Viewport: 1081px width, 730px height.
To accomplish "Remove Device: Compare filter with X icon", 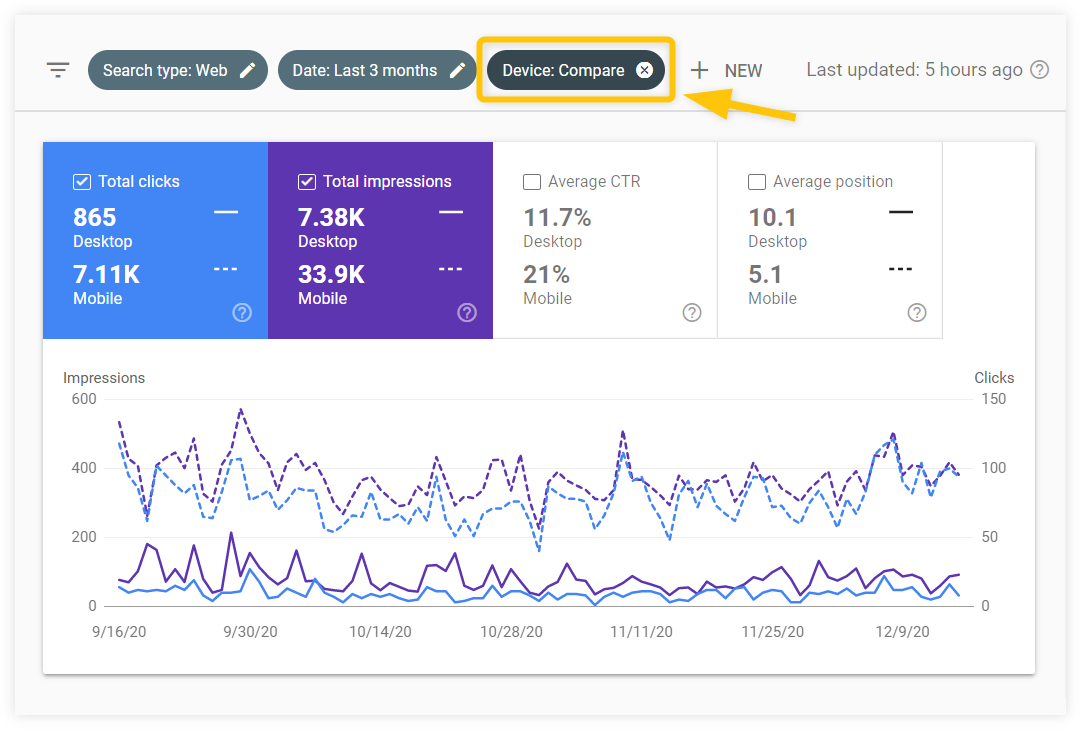I will (x=645, y=70).
